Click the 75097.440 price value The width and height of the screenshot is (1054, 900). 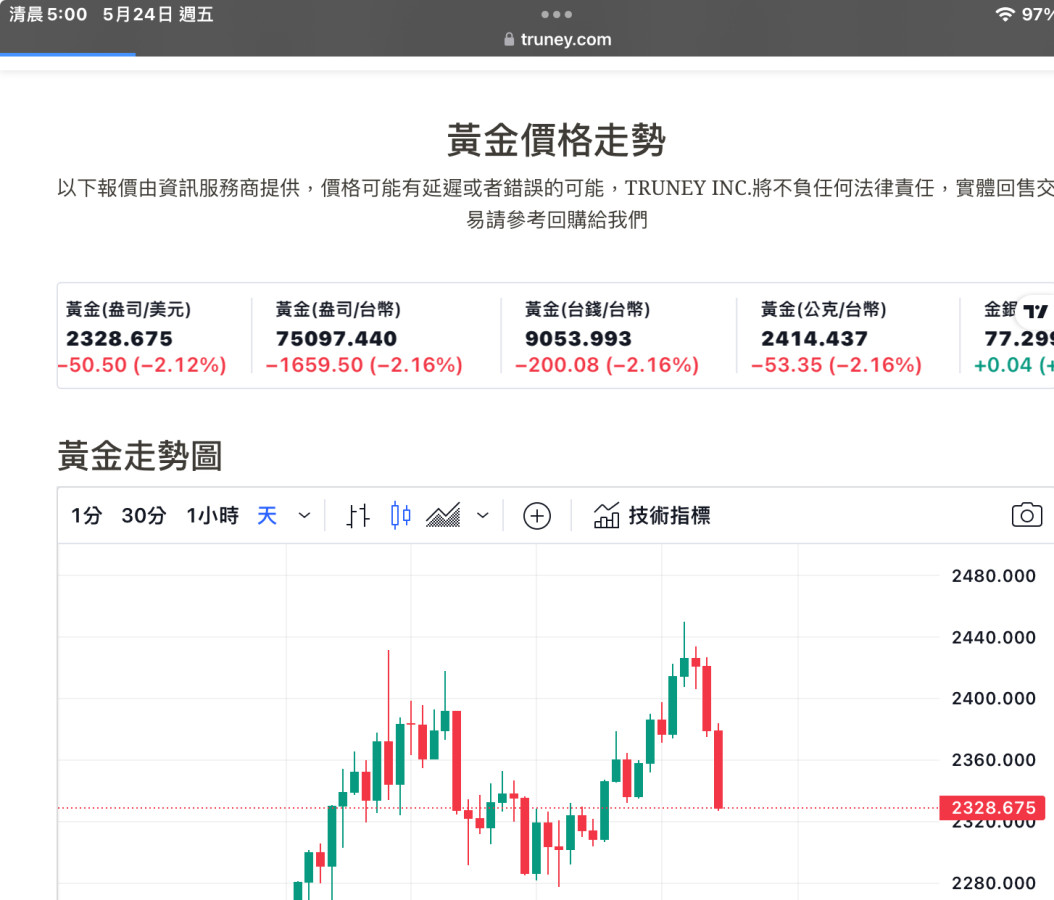(x=336, y=338)
